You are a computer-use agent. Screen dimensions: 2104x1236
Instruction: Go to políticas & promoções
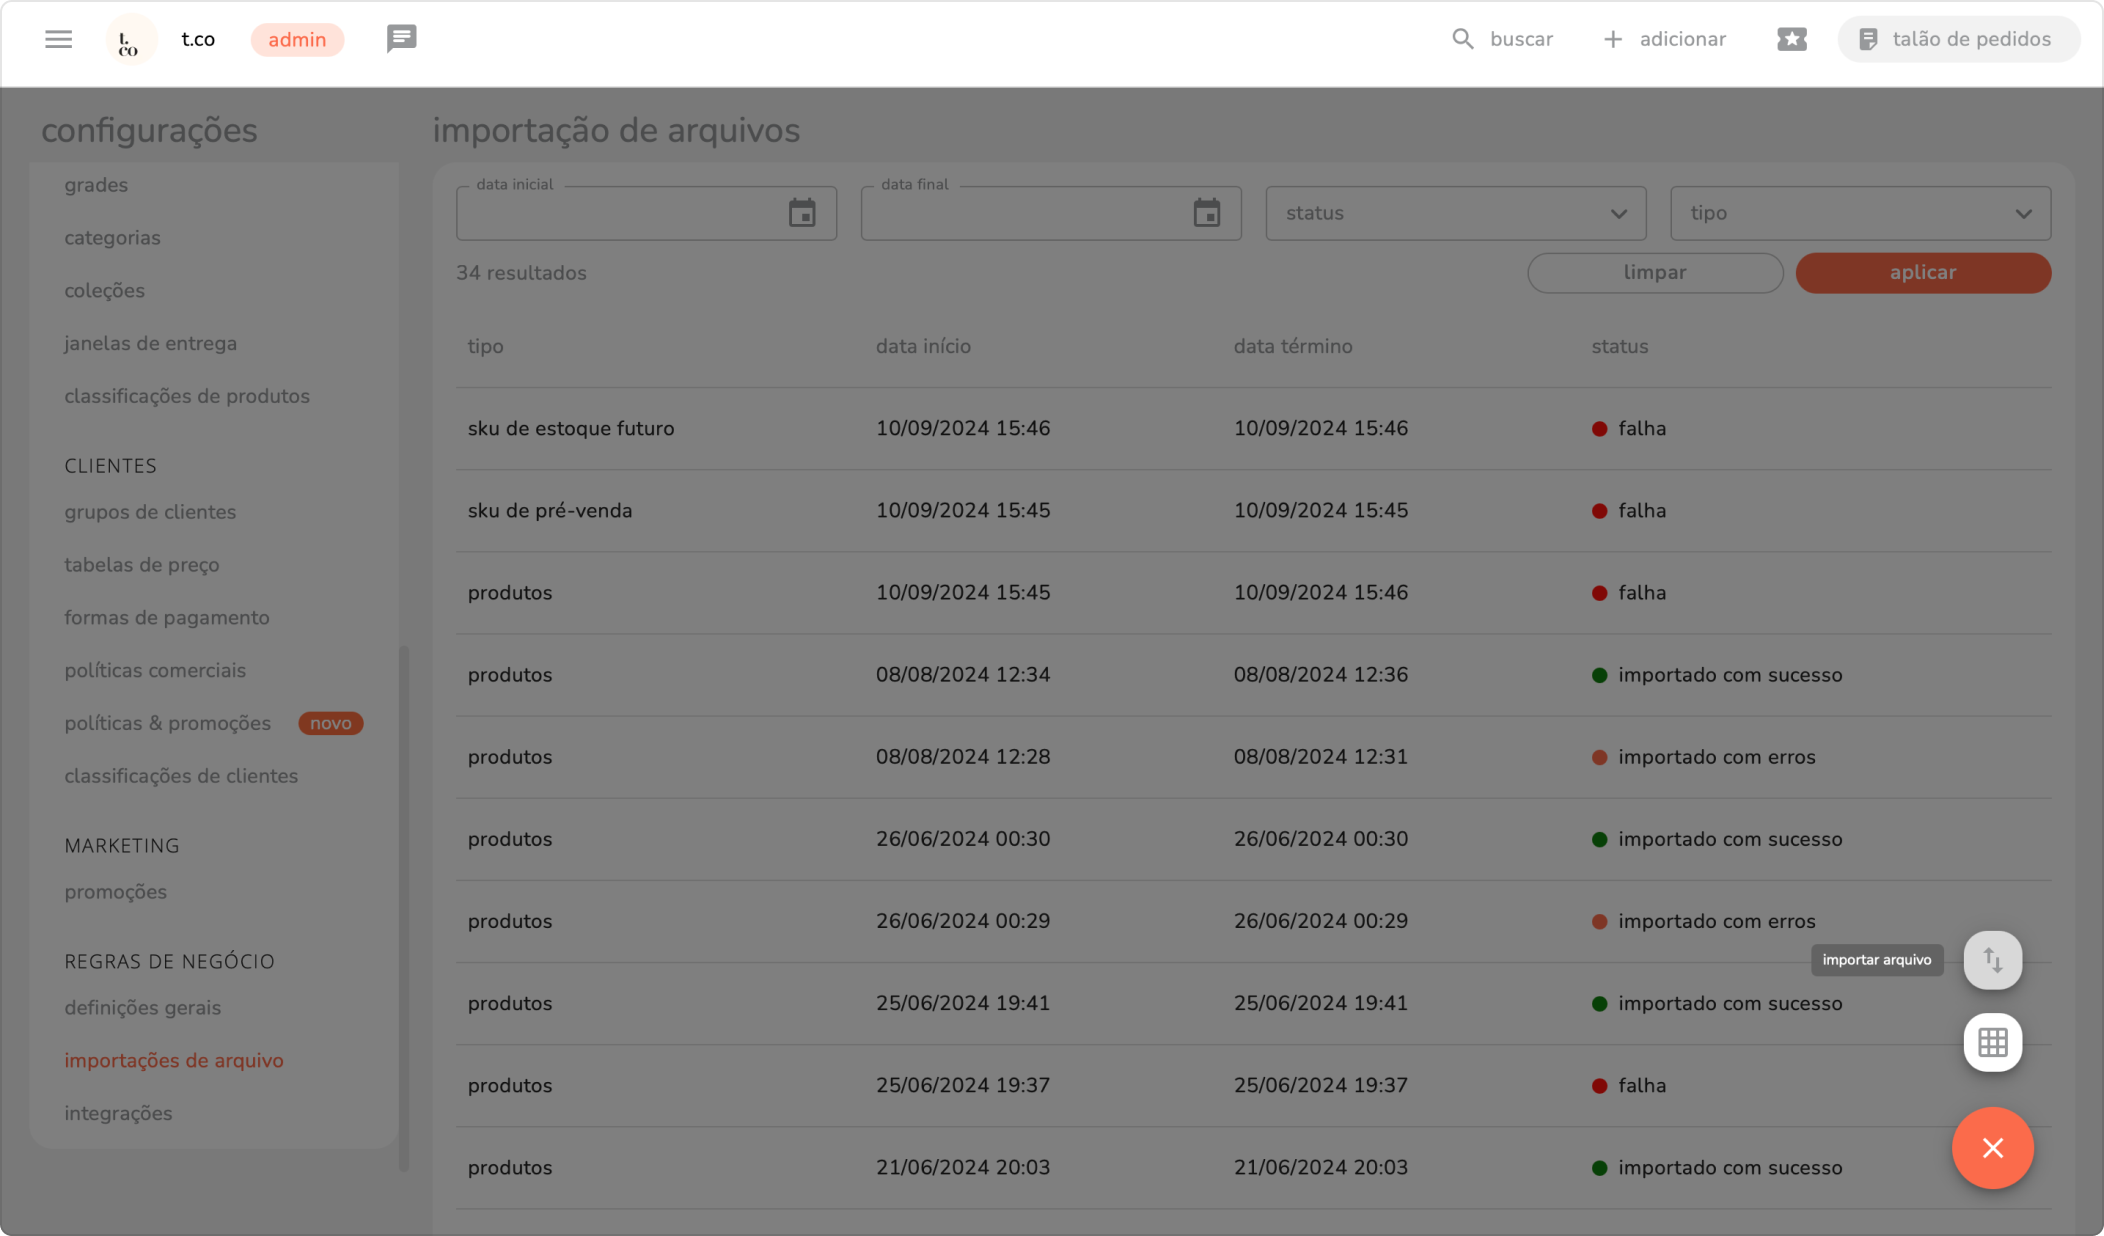pyautogui.click(x=168, y=723)
